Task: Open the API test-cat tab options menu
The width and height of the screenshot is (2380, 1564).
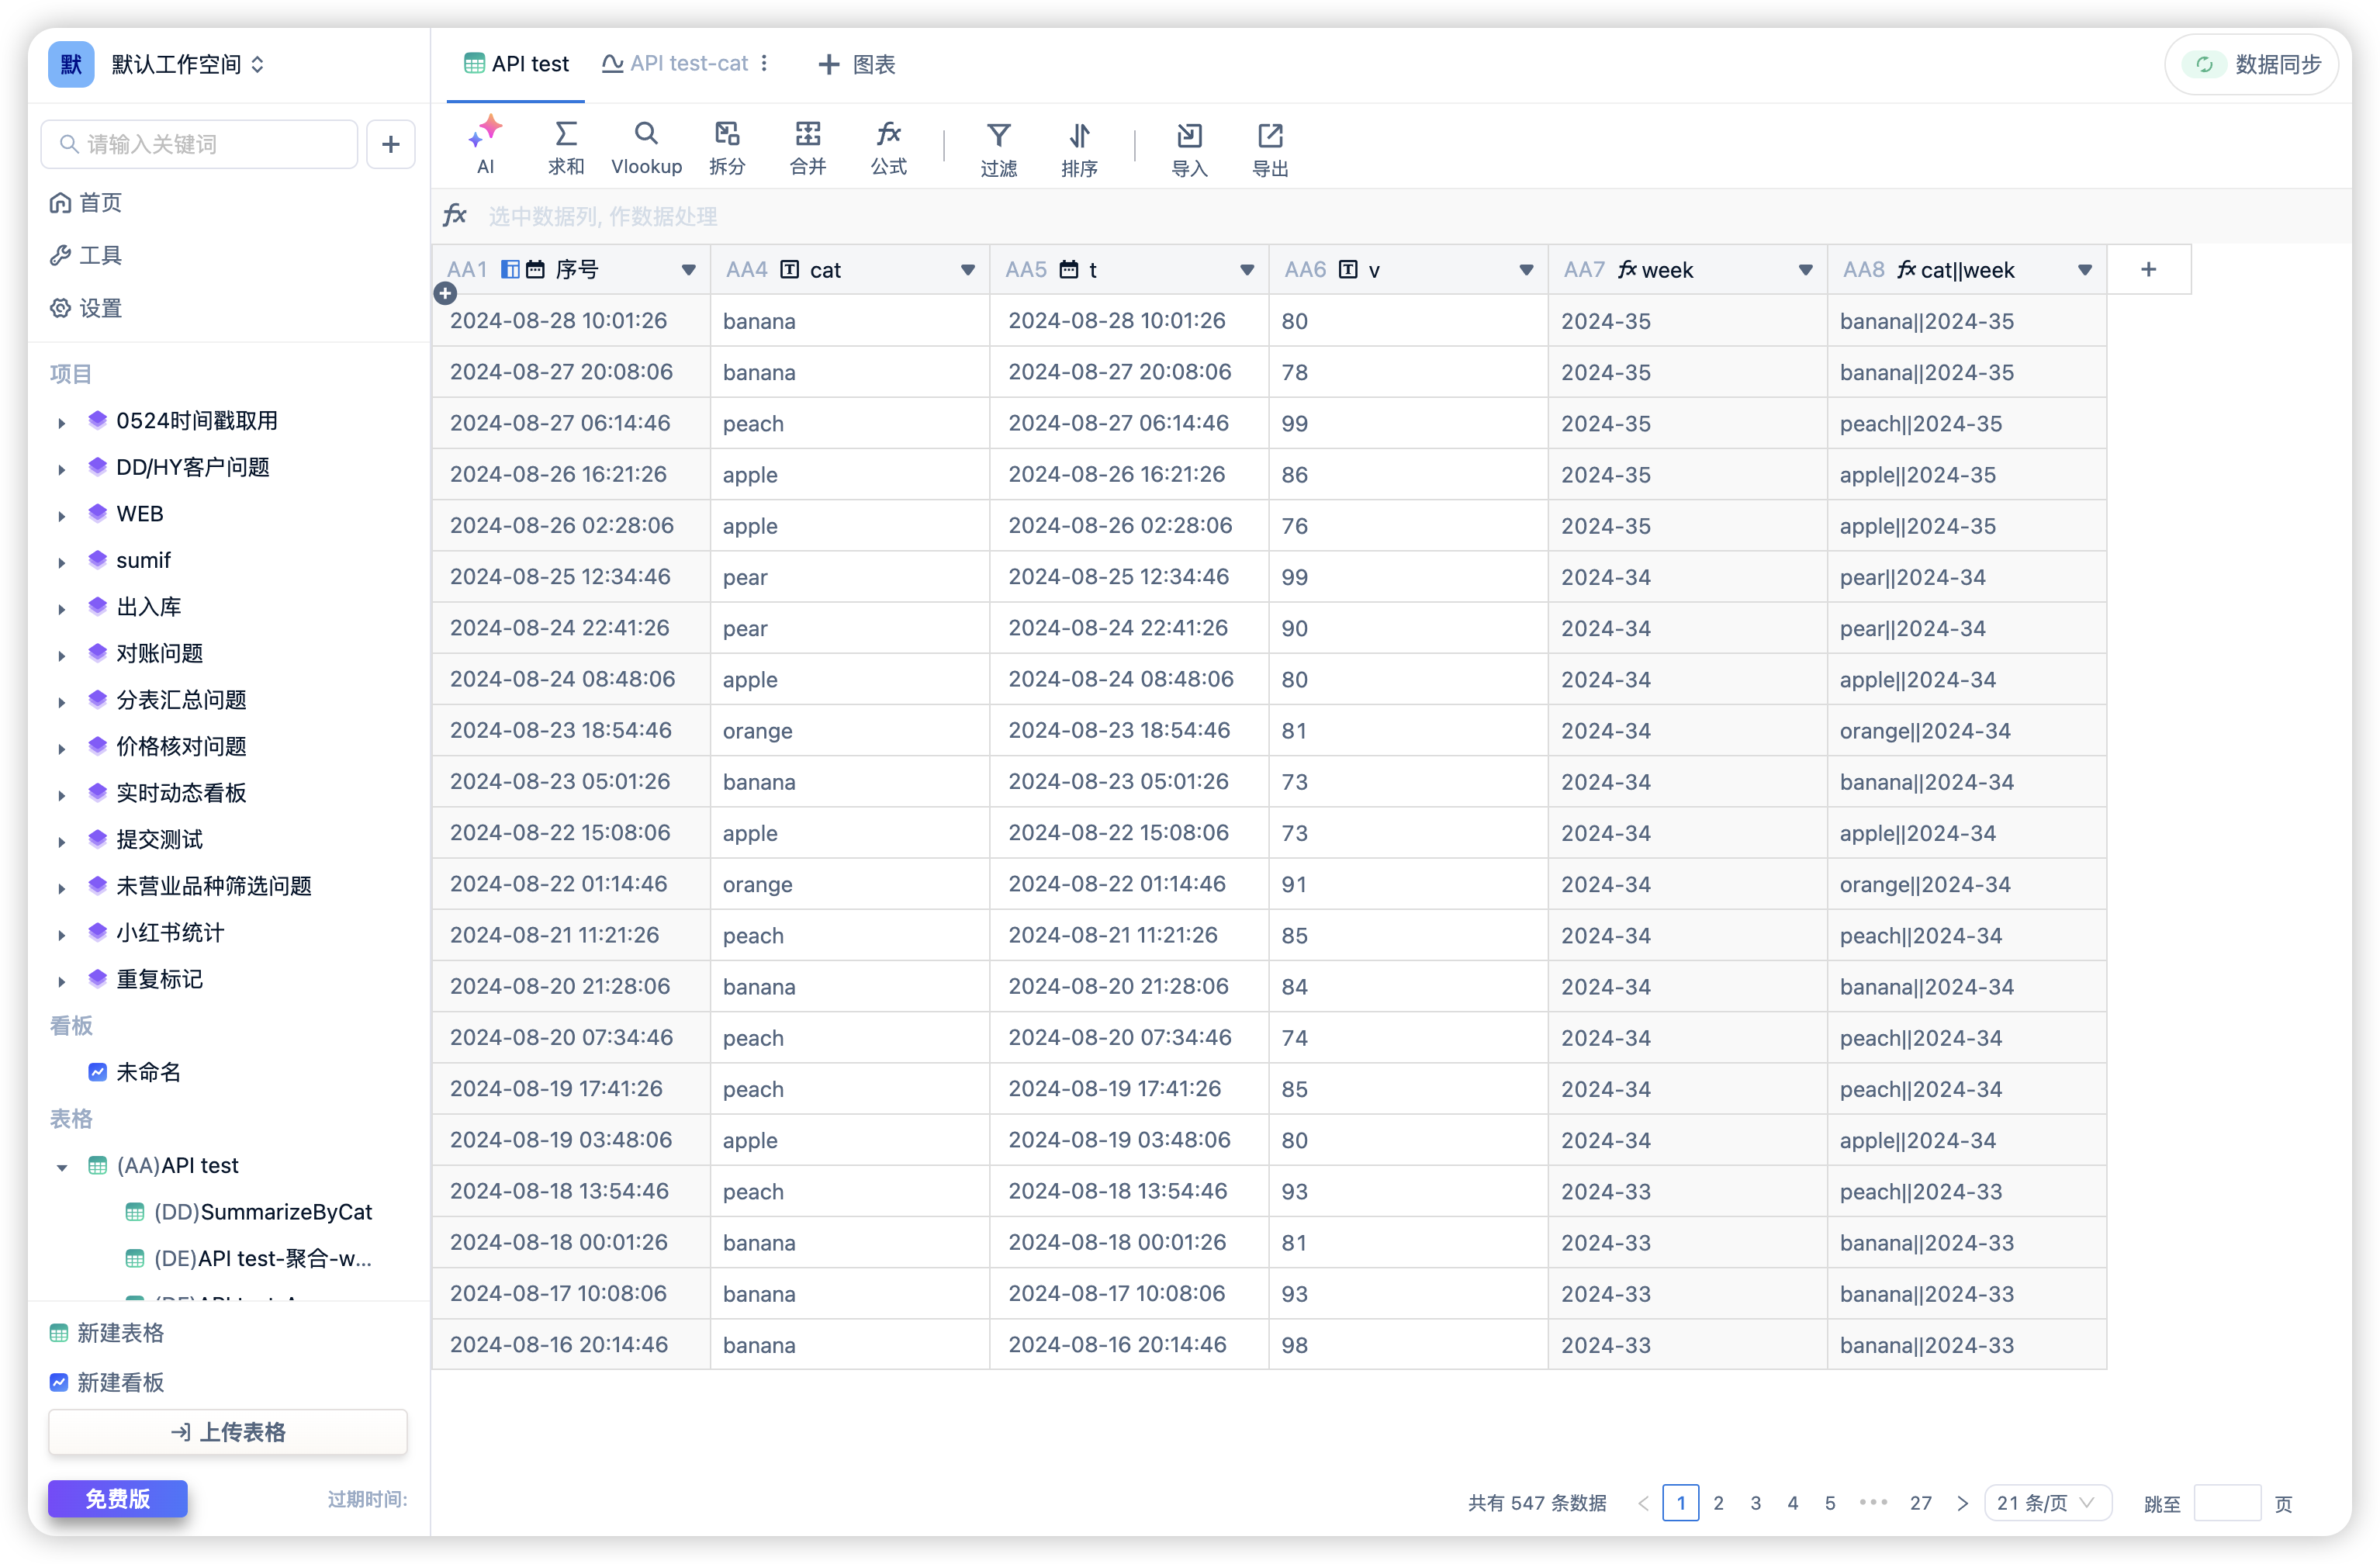Action: click(x=765, y=64)
